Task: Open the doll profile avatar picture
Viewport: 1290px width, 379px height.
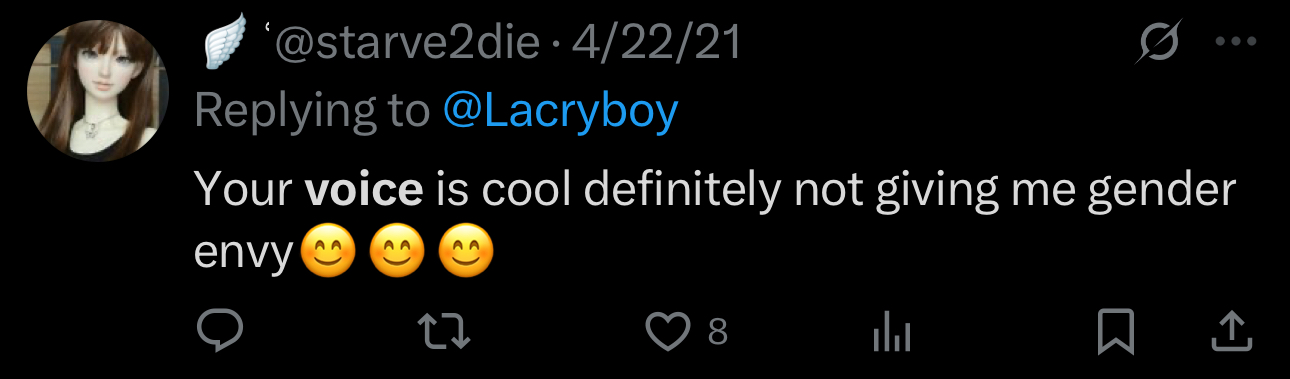Action: (98, 91)
